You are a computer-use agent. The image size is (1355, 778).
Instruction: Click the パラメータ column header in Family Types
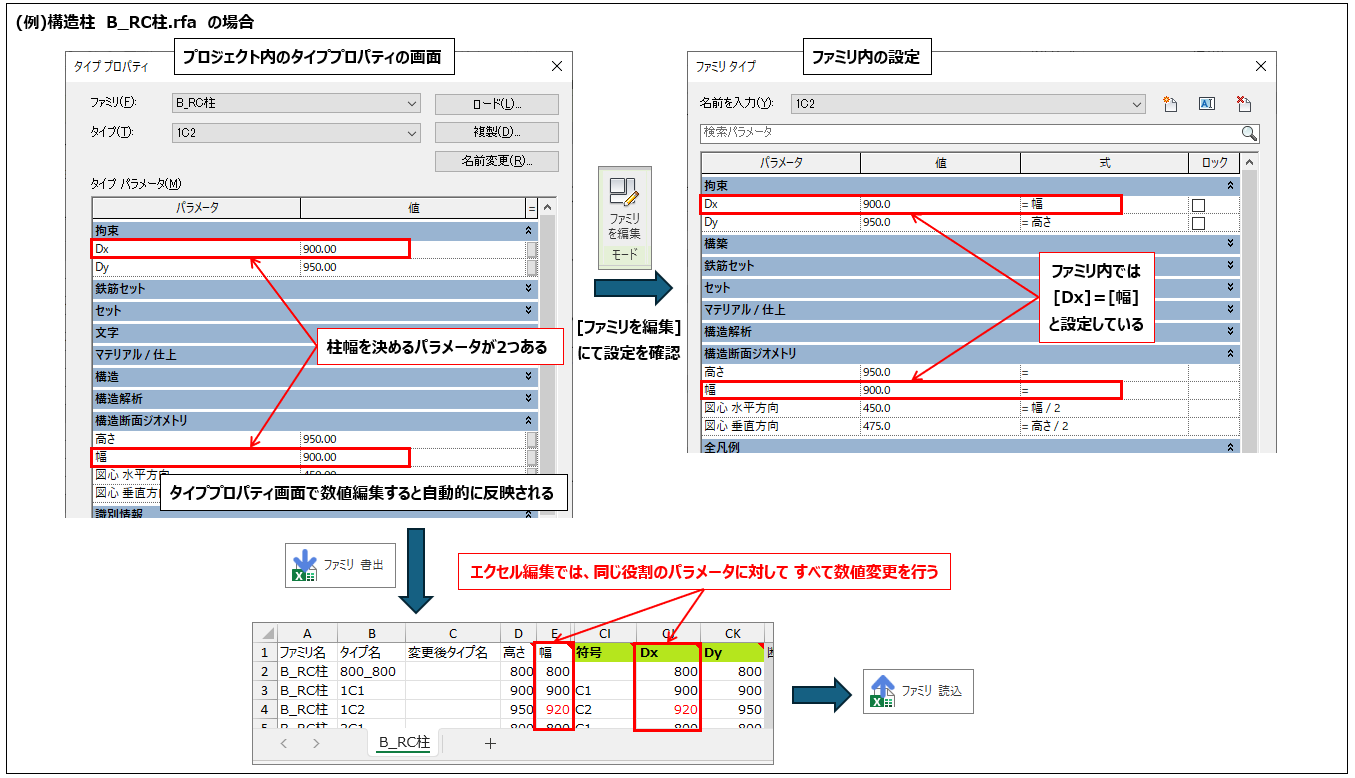(781, 162)
